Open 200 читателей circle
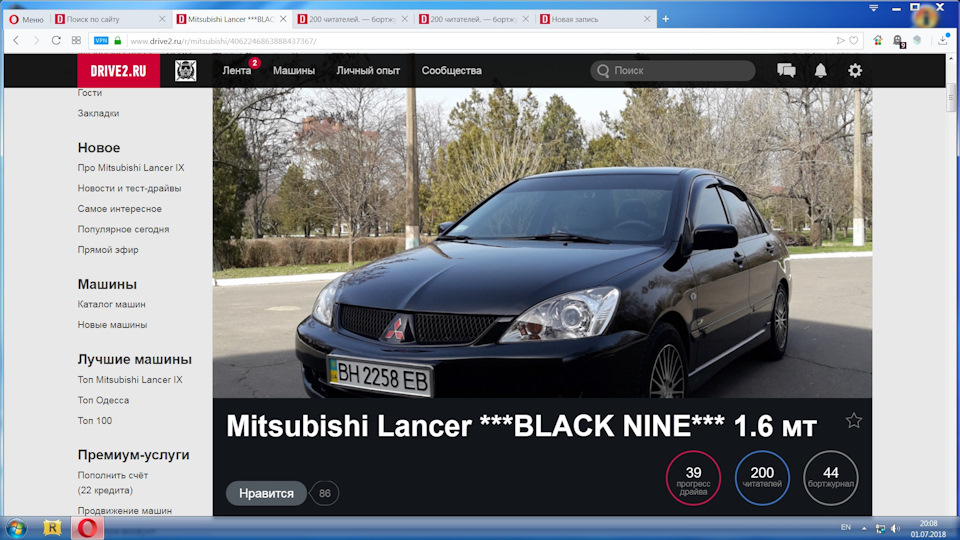 762,478
